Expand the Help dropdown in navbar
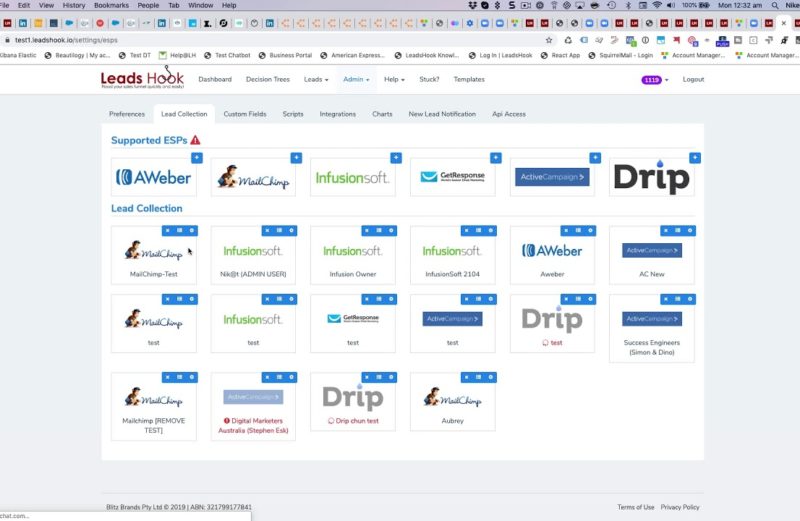800x521 pixels. (x=394, y=80)
